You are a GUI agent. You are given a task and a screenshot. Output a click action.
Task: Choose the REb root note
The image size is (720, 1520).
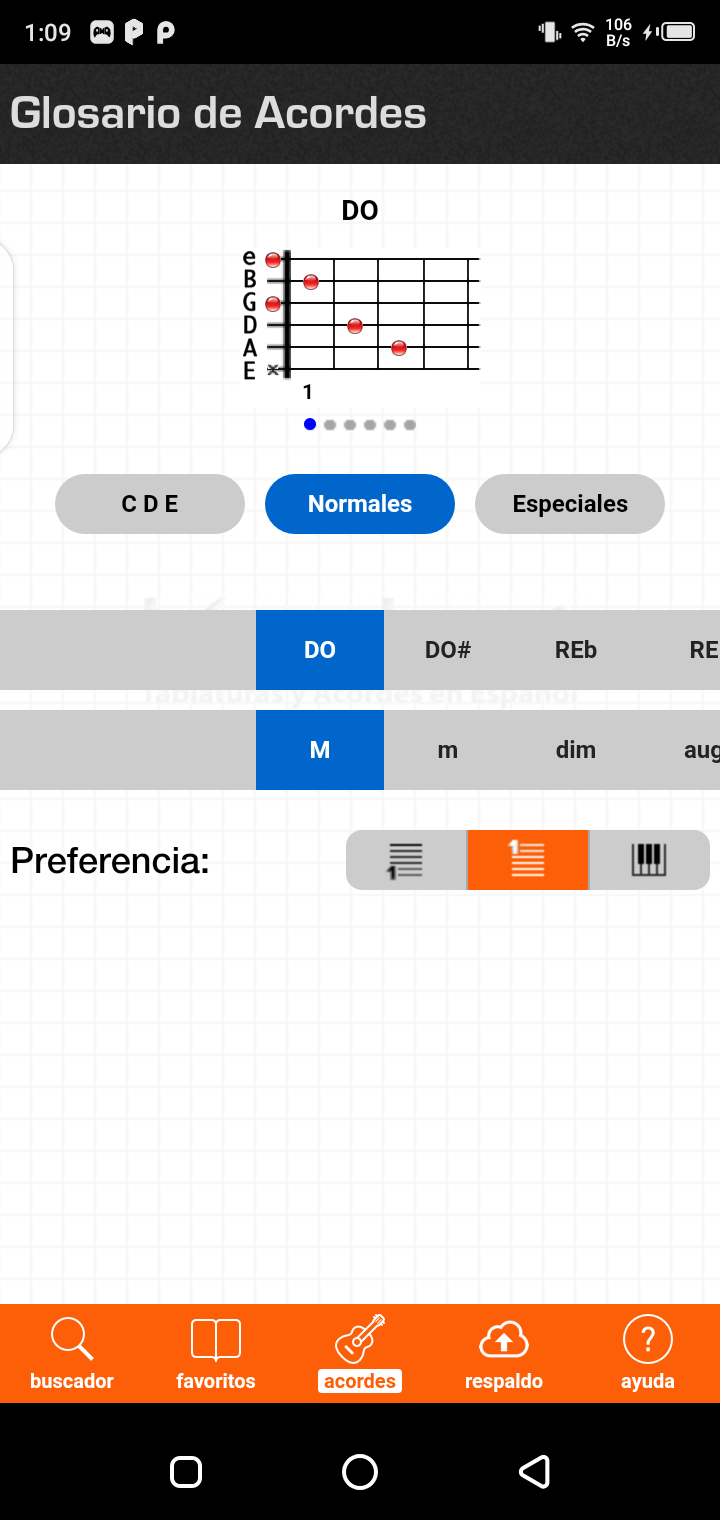576,650
